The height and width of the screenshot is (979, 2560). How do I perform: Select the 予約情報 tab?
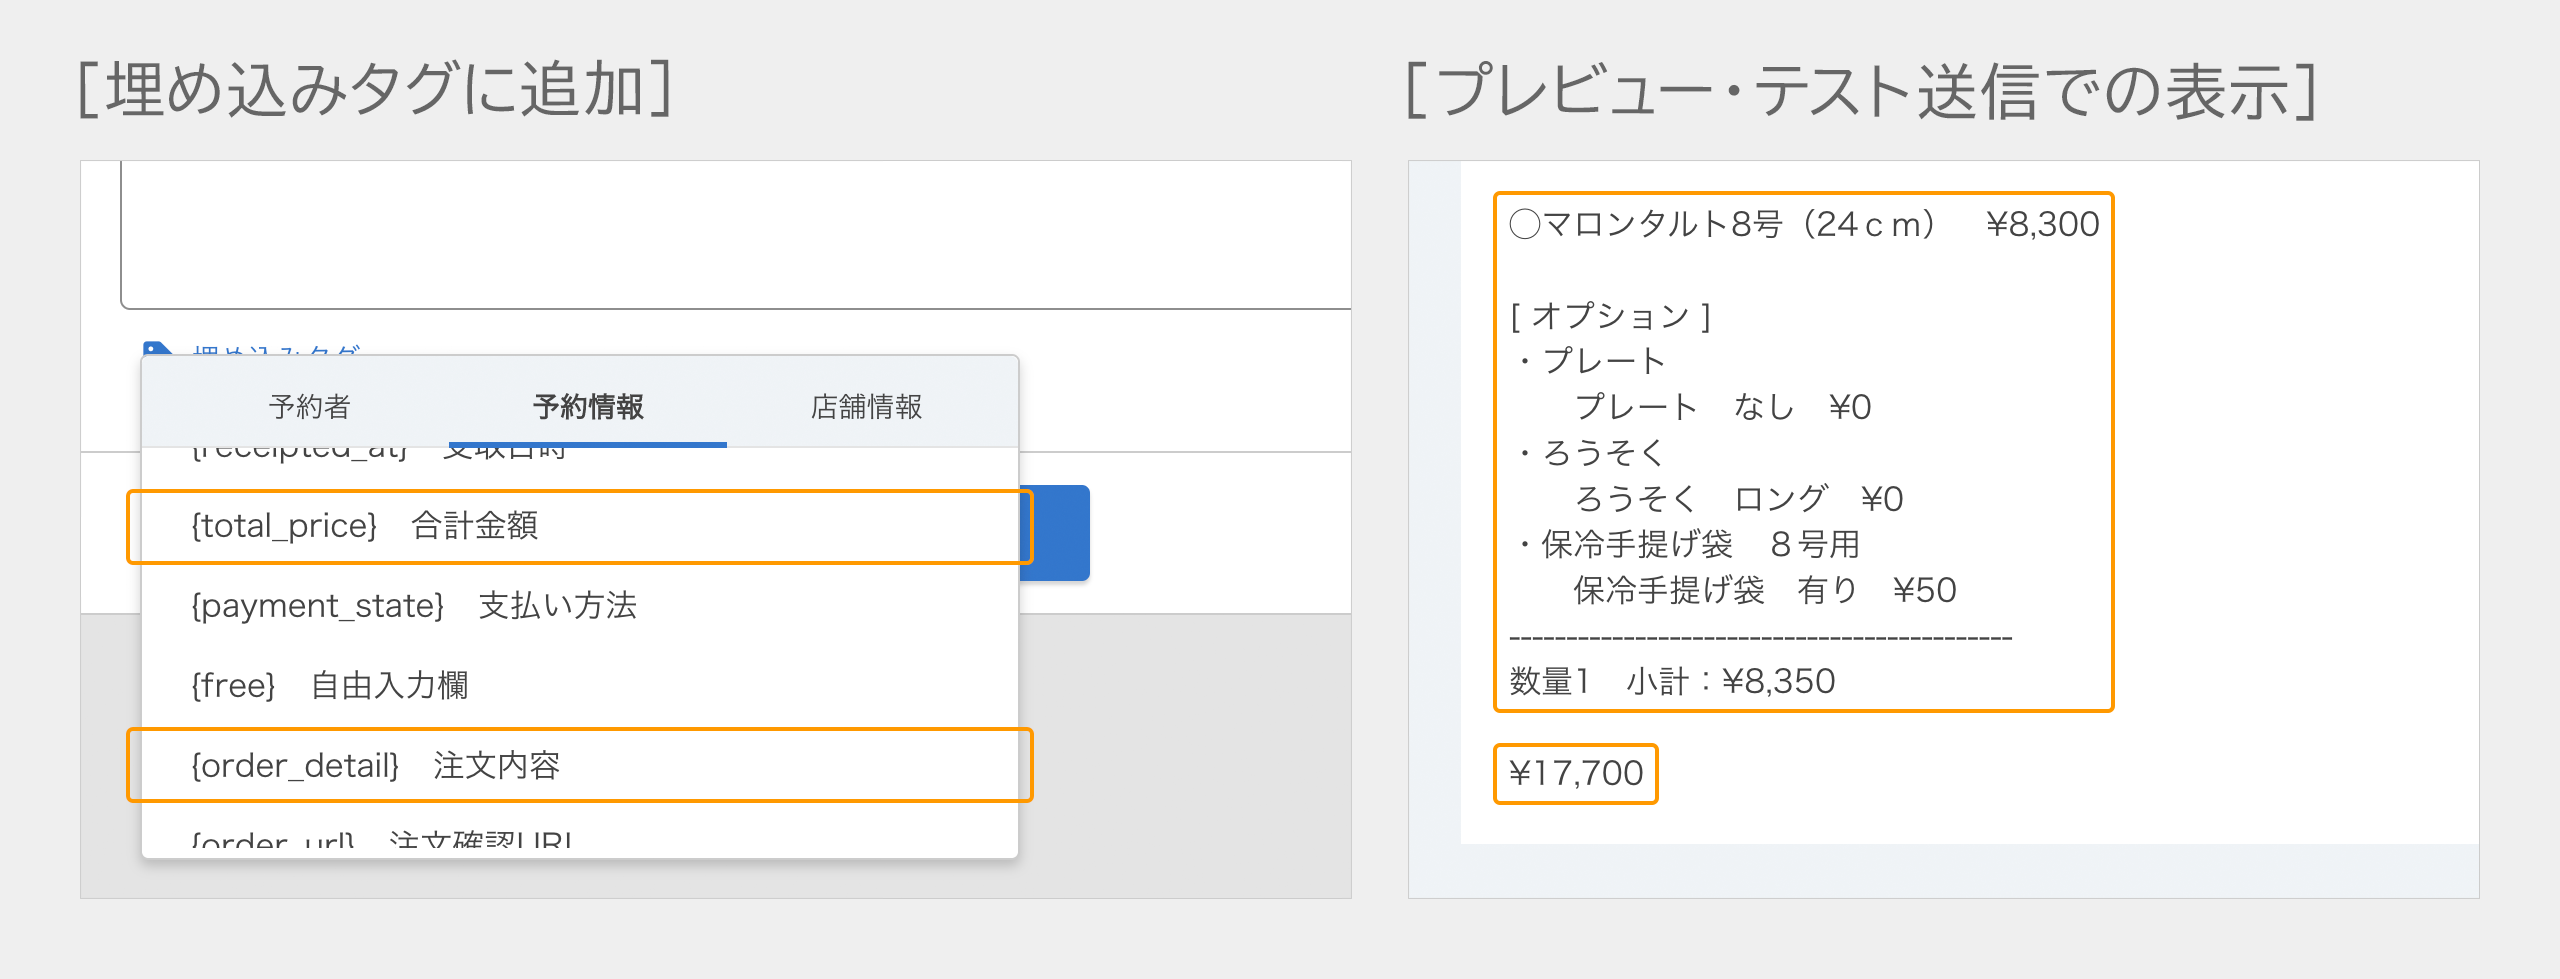click(588, 406)
